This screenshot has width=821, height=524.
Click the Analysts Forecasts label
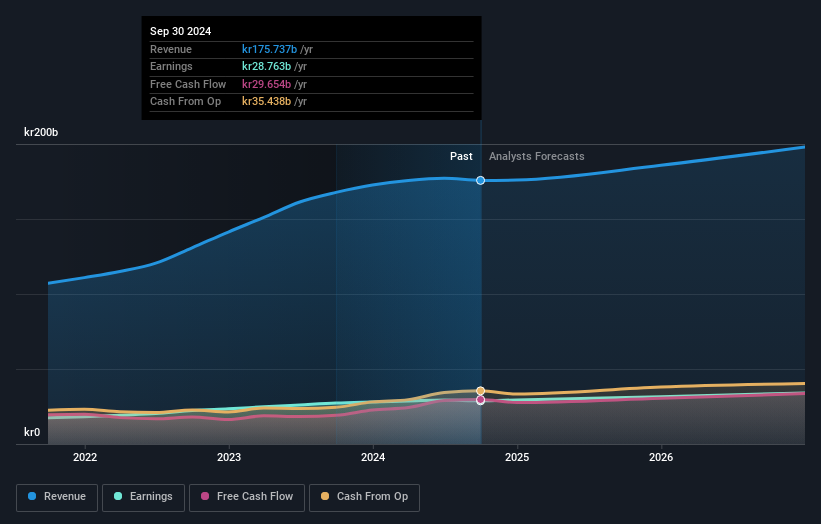click(537, 157)
